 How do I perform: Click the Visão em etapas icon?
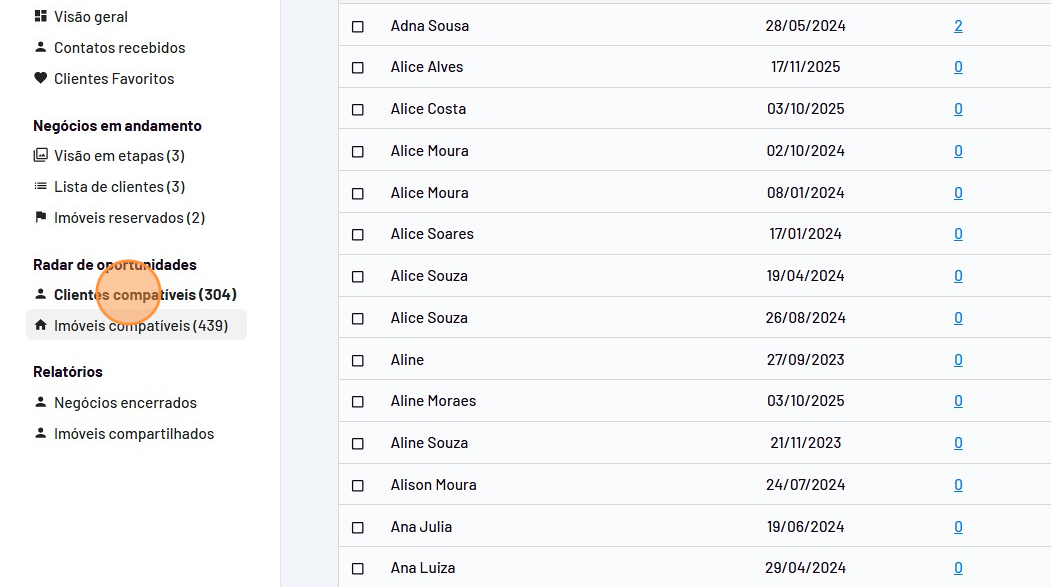point(40,156)
